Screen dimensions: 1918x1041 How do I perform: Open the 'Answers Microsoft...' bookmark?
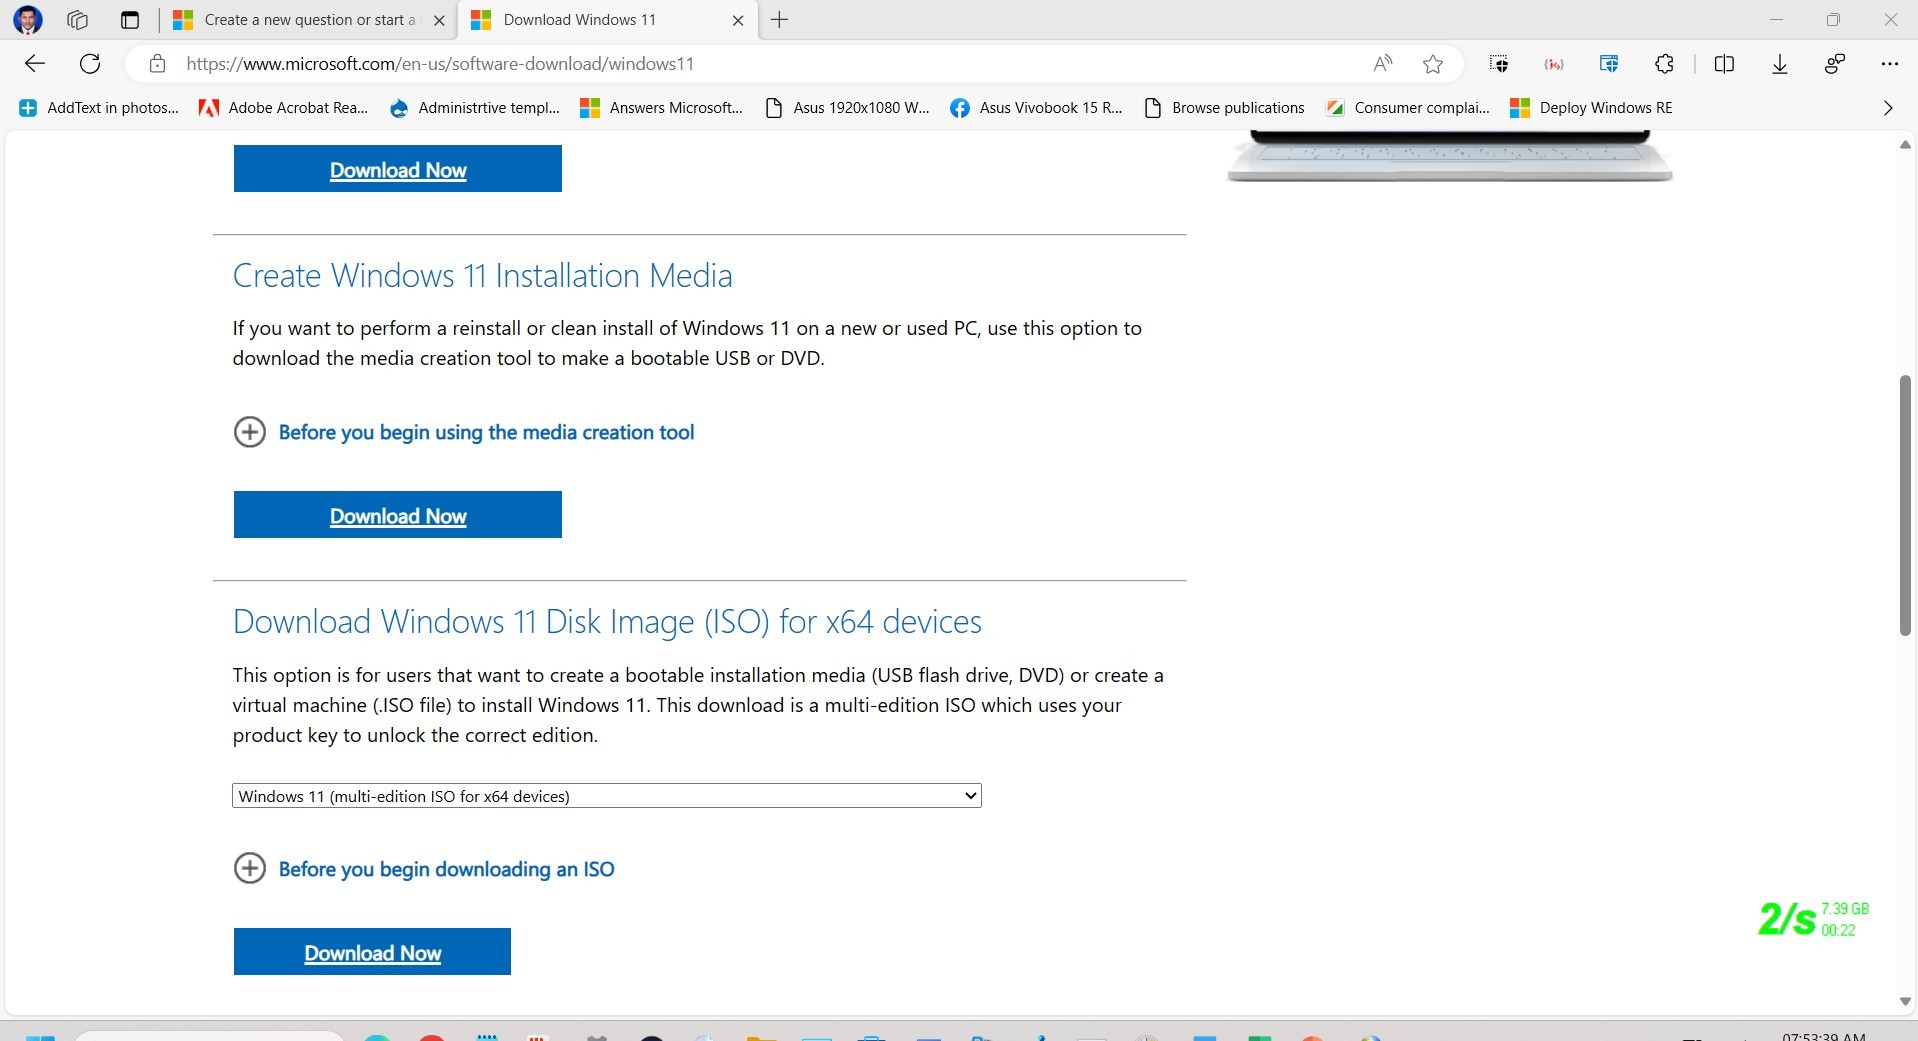pos(662,108)
